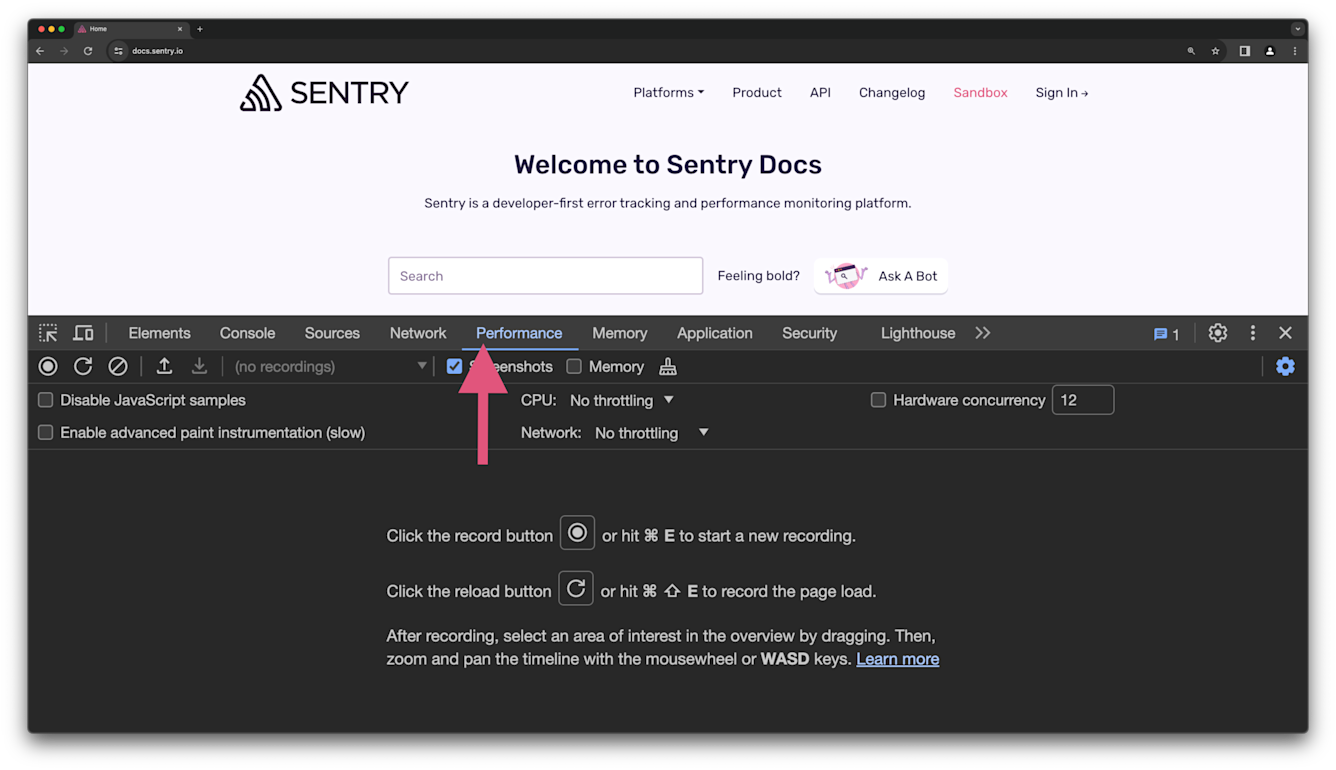
Task: Open the Chrome three-dot menu
Action: pyautogui.click(x=1295, y=51)
